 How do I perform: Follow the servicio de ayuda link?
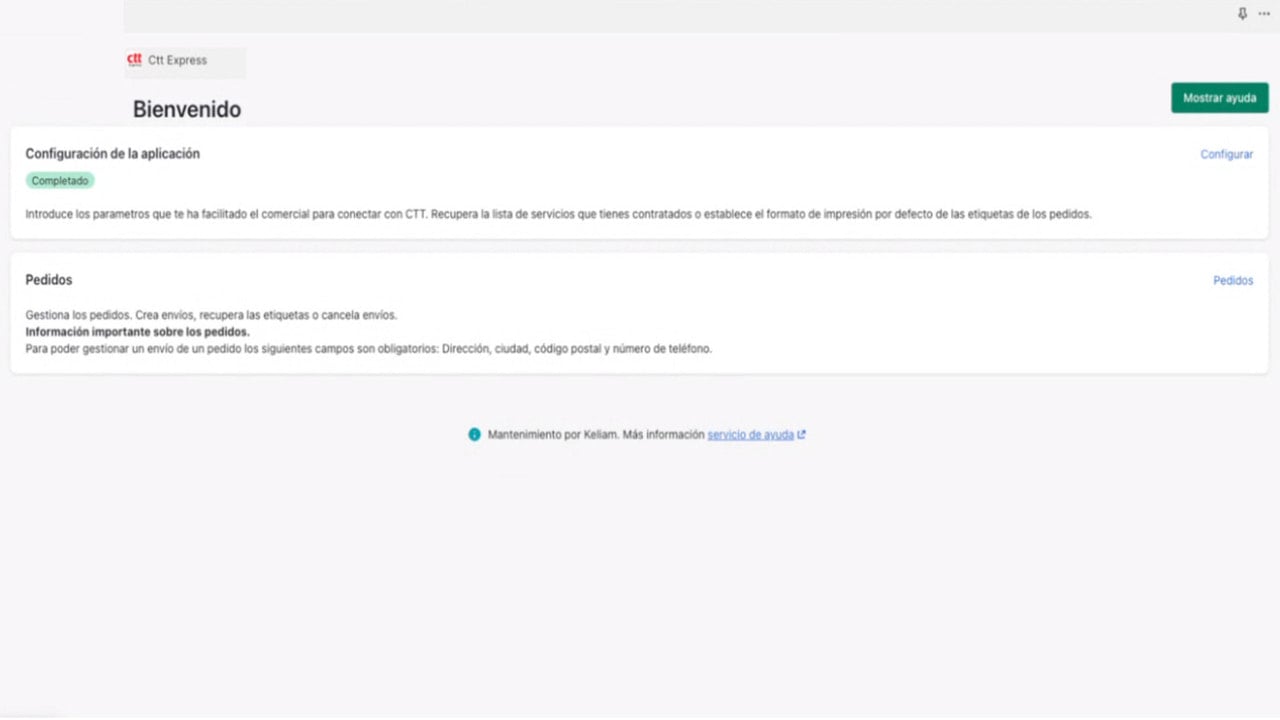[751, 435]
